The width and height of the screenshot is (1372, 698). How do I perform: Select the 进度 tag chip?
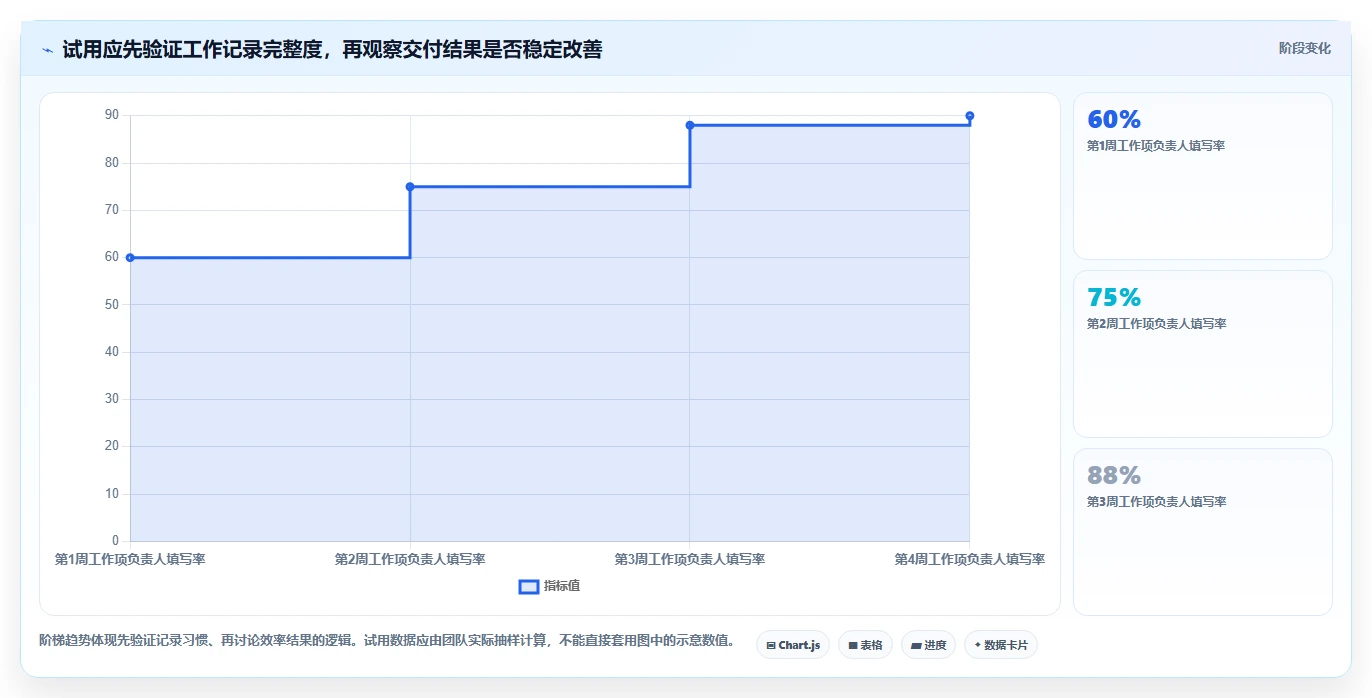[928, 645]
